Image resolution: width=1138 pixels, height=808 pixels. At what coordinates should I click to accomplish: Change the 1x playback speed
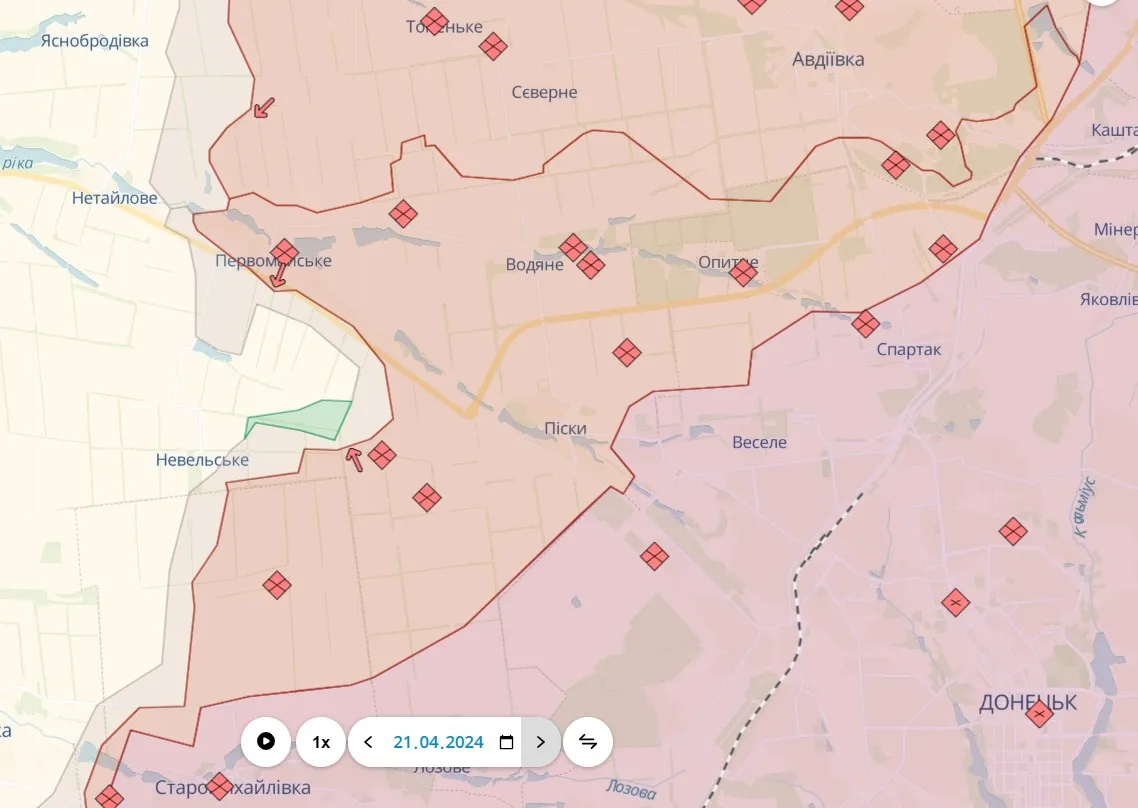coord(321,741)
